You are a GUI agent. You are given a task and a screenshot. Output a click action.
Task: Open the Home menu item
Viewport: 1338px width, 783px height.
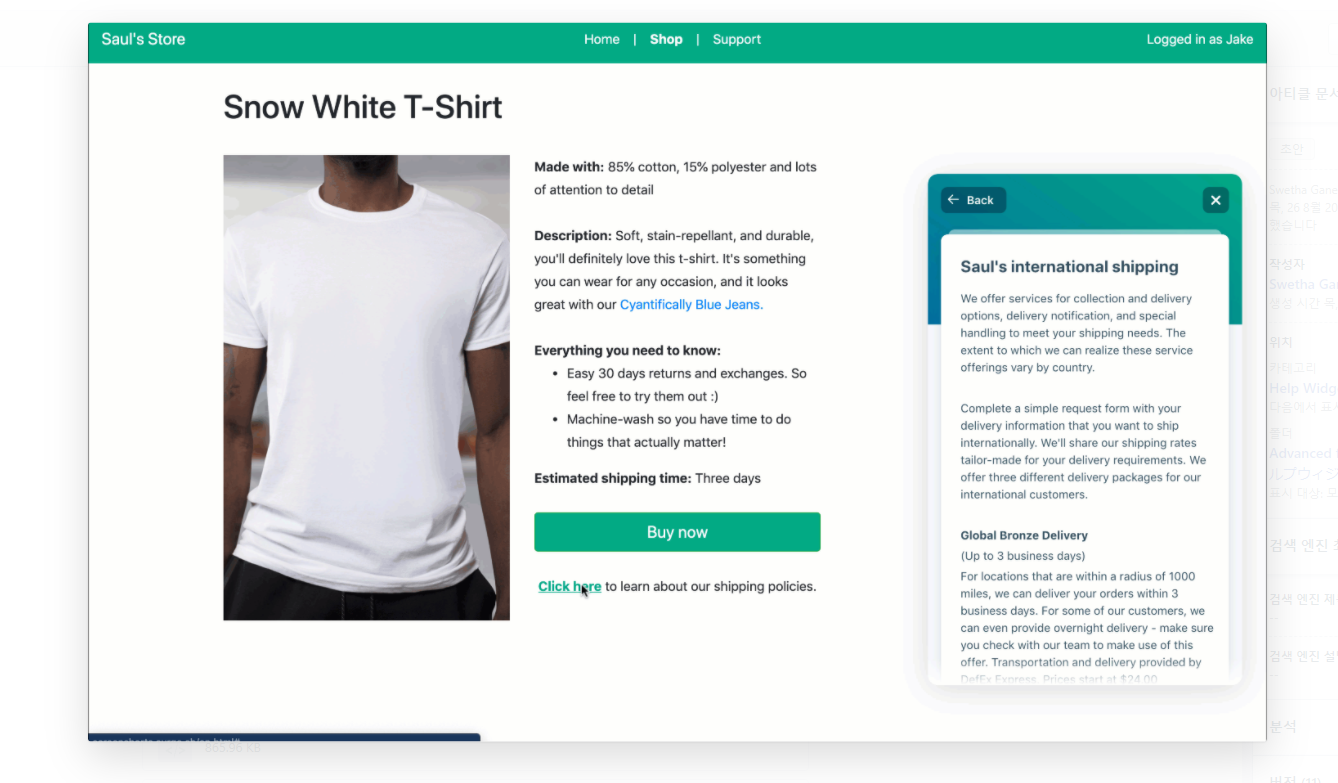602,40
